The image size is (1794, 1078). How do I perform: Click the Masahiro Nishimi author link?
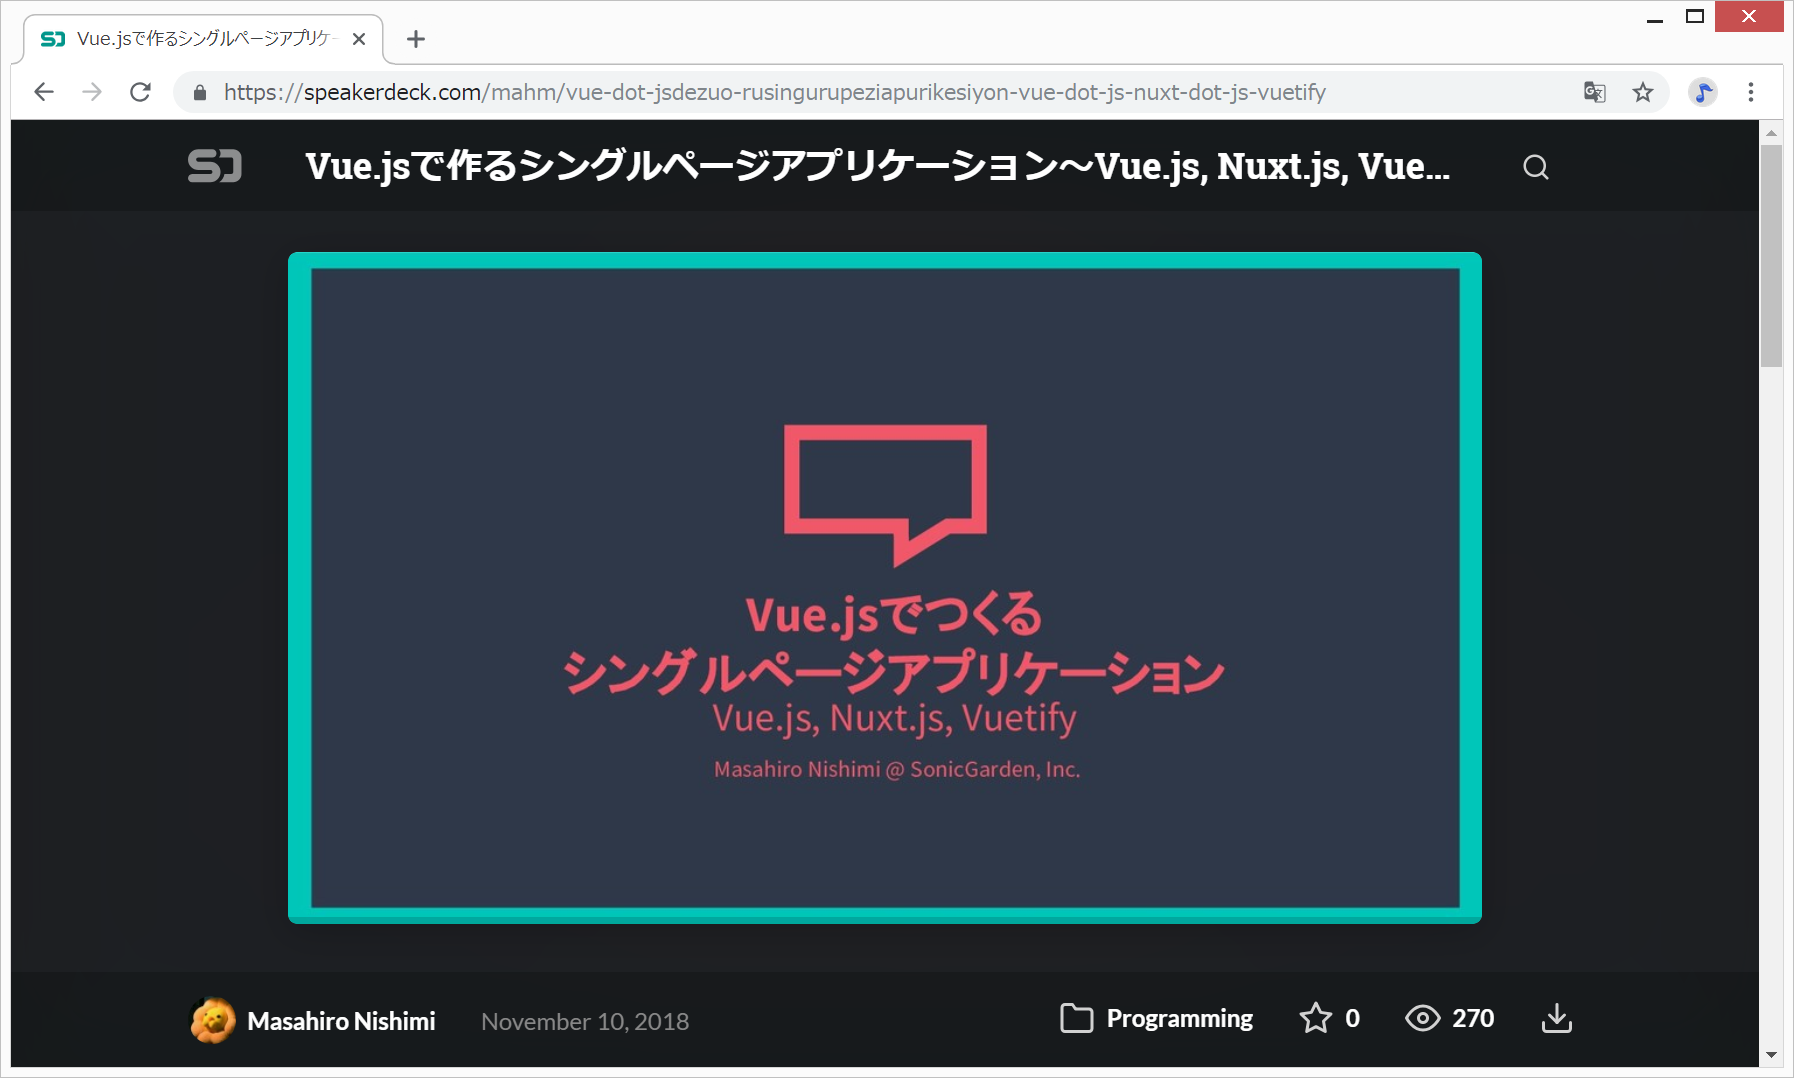(341, 1021)
